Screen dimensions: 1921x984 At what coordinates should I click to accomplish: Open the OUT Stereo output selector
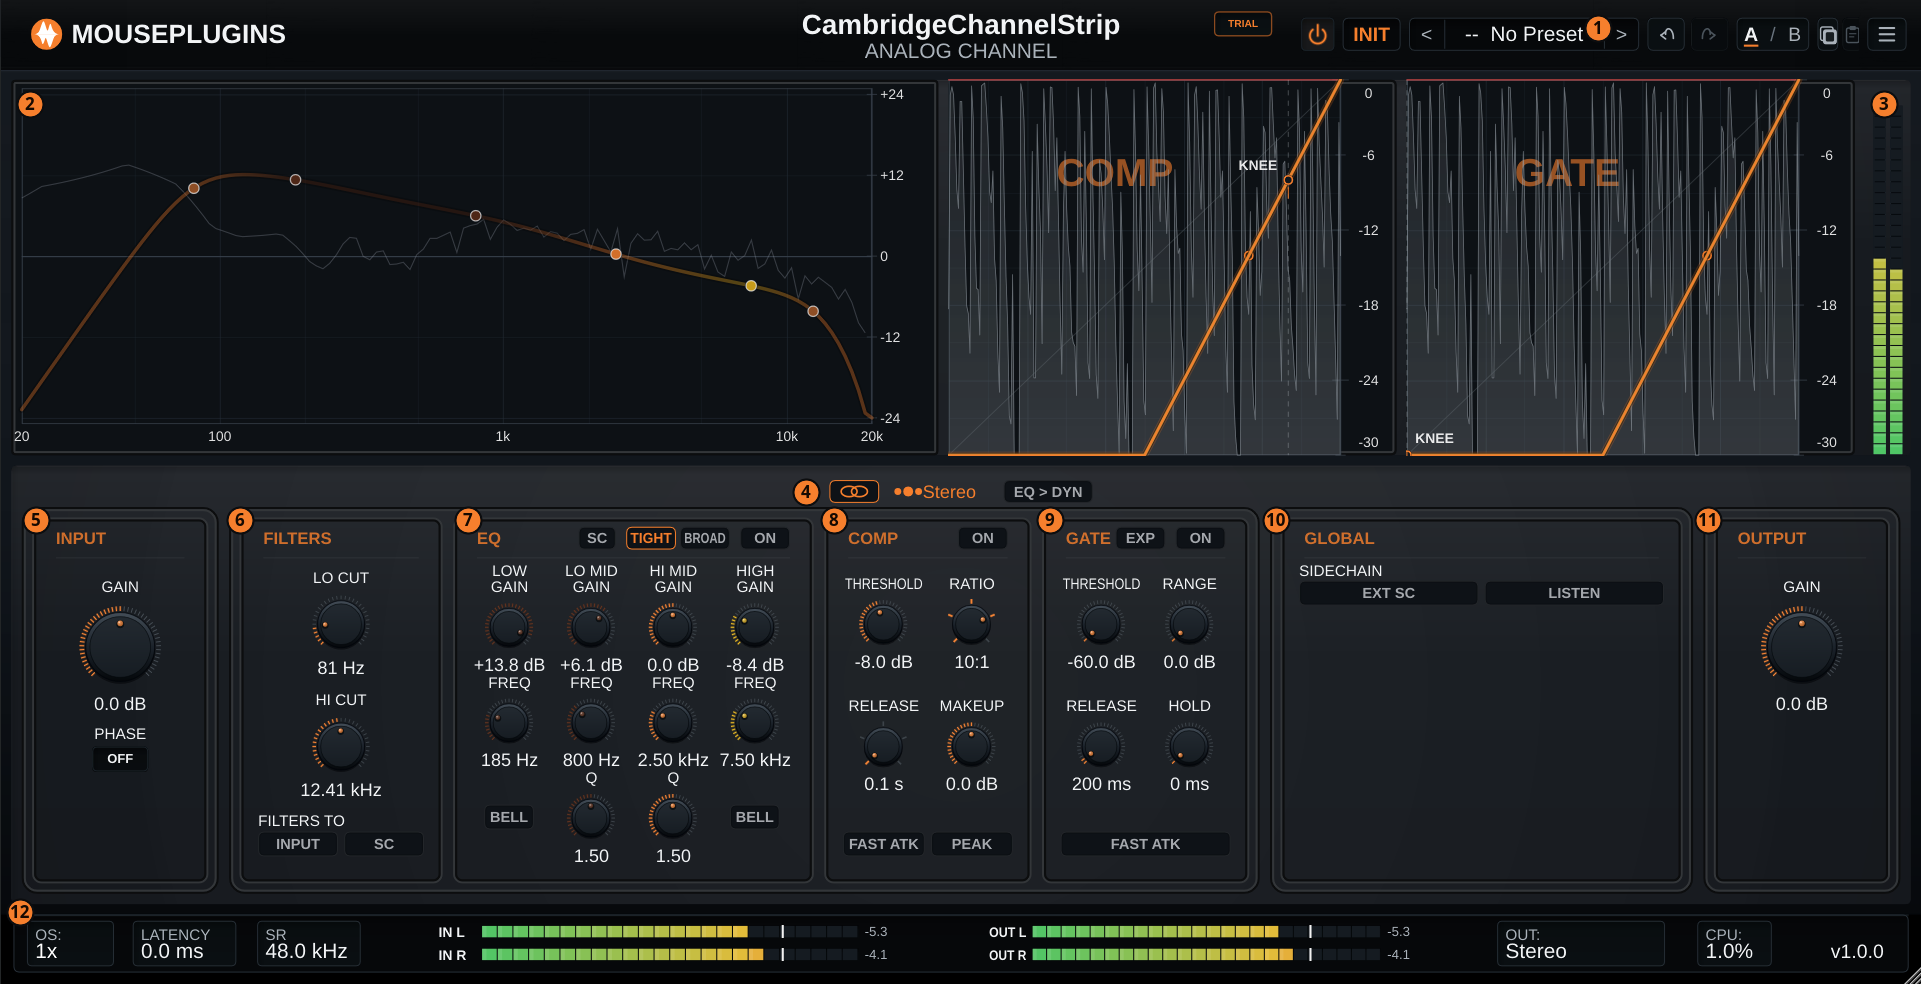point(1581,943)
